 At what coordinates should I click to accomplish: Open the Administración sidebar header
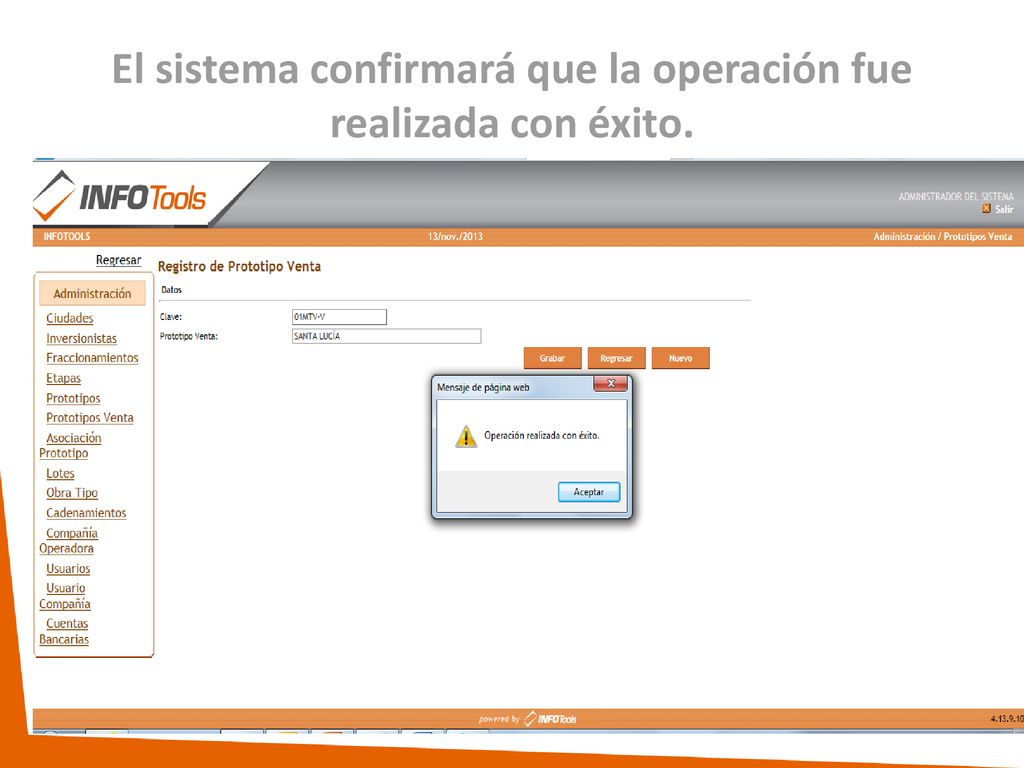(x=92, y=293)
